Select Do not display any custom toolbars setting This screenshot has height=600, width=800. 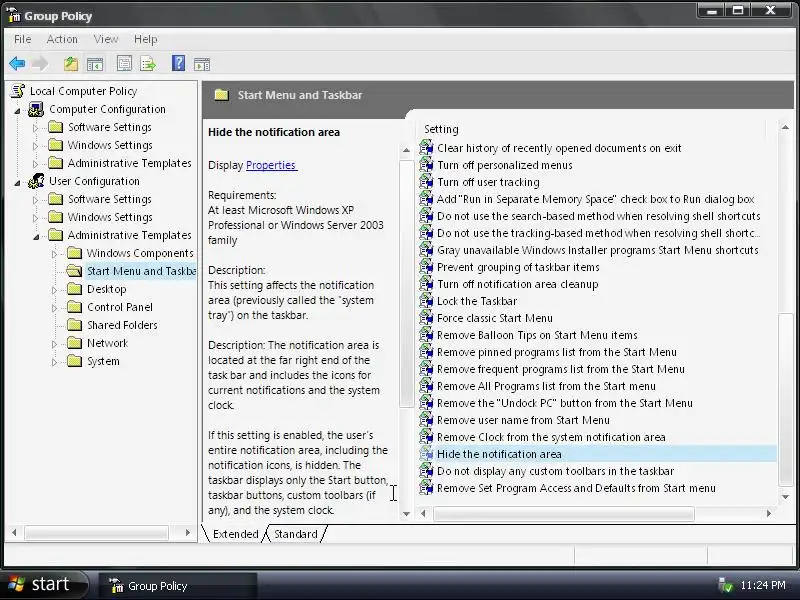pyautogui.click(x=555, y=471)
